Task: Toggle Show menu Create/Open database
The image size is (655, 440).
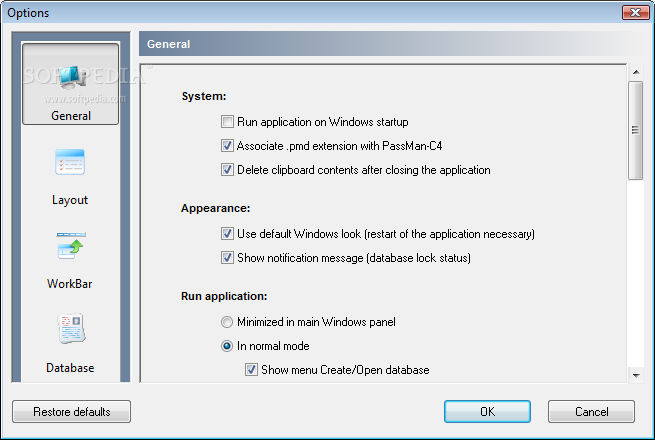Action: pos(251,370)
